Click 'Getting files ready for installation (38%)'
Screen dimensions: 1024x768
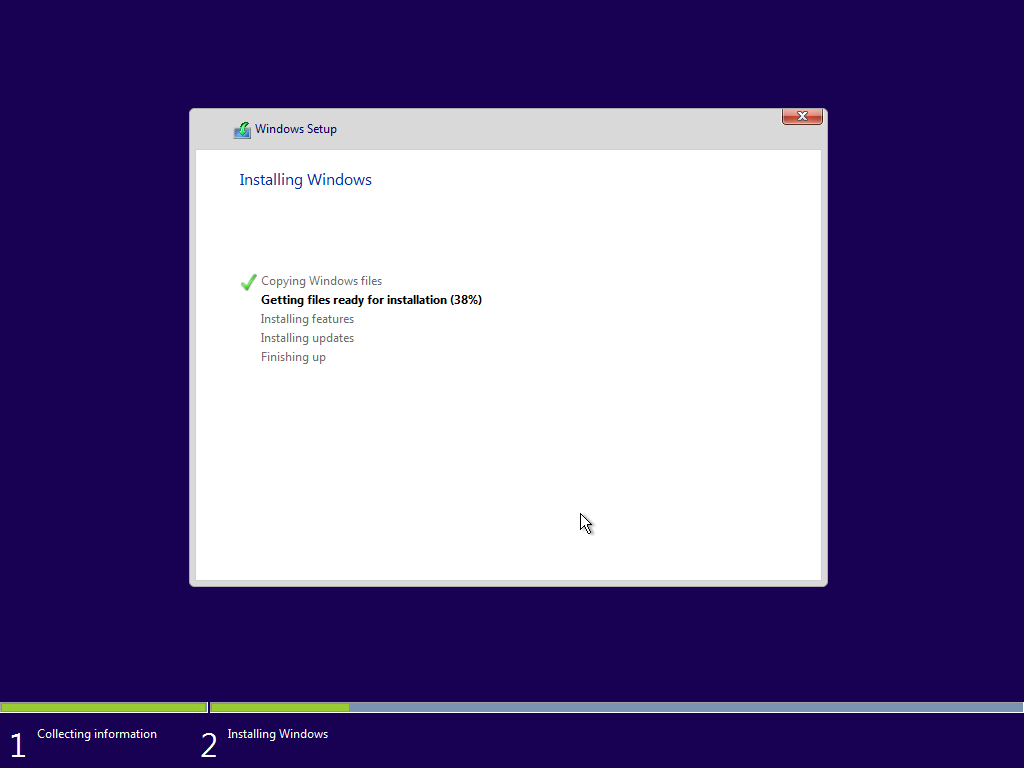[x=371, y=300]
